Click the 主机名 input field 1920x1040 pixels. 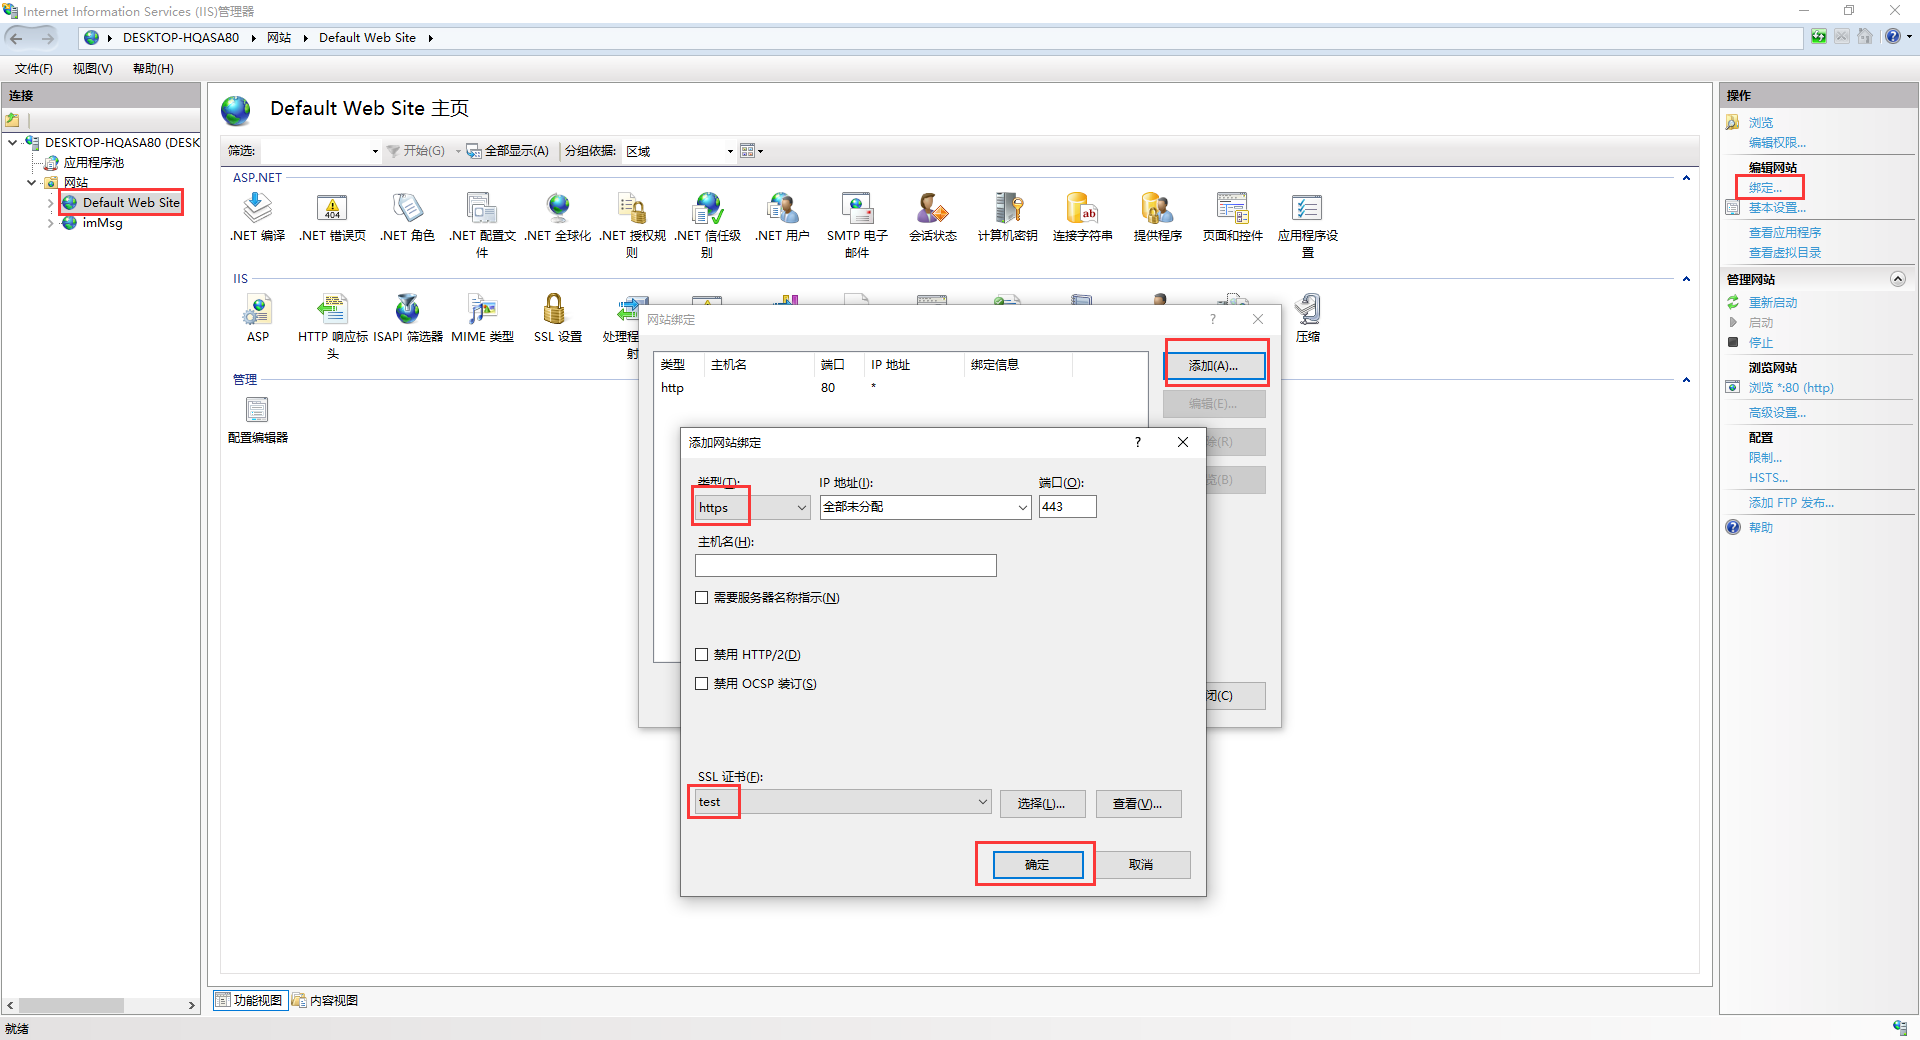point(845,566)
